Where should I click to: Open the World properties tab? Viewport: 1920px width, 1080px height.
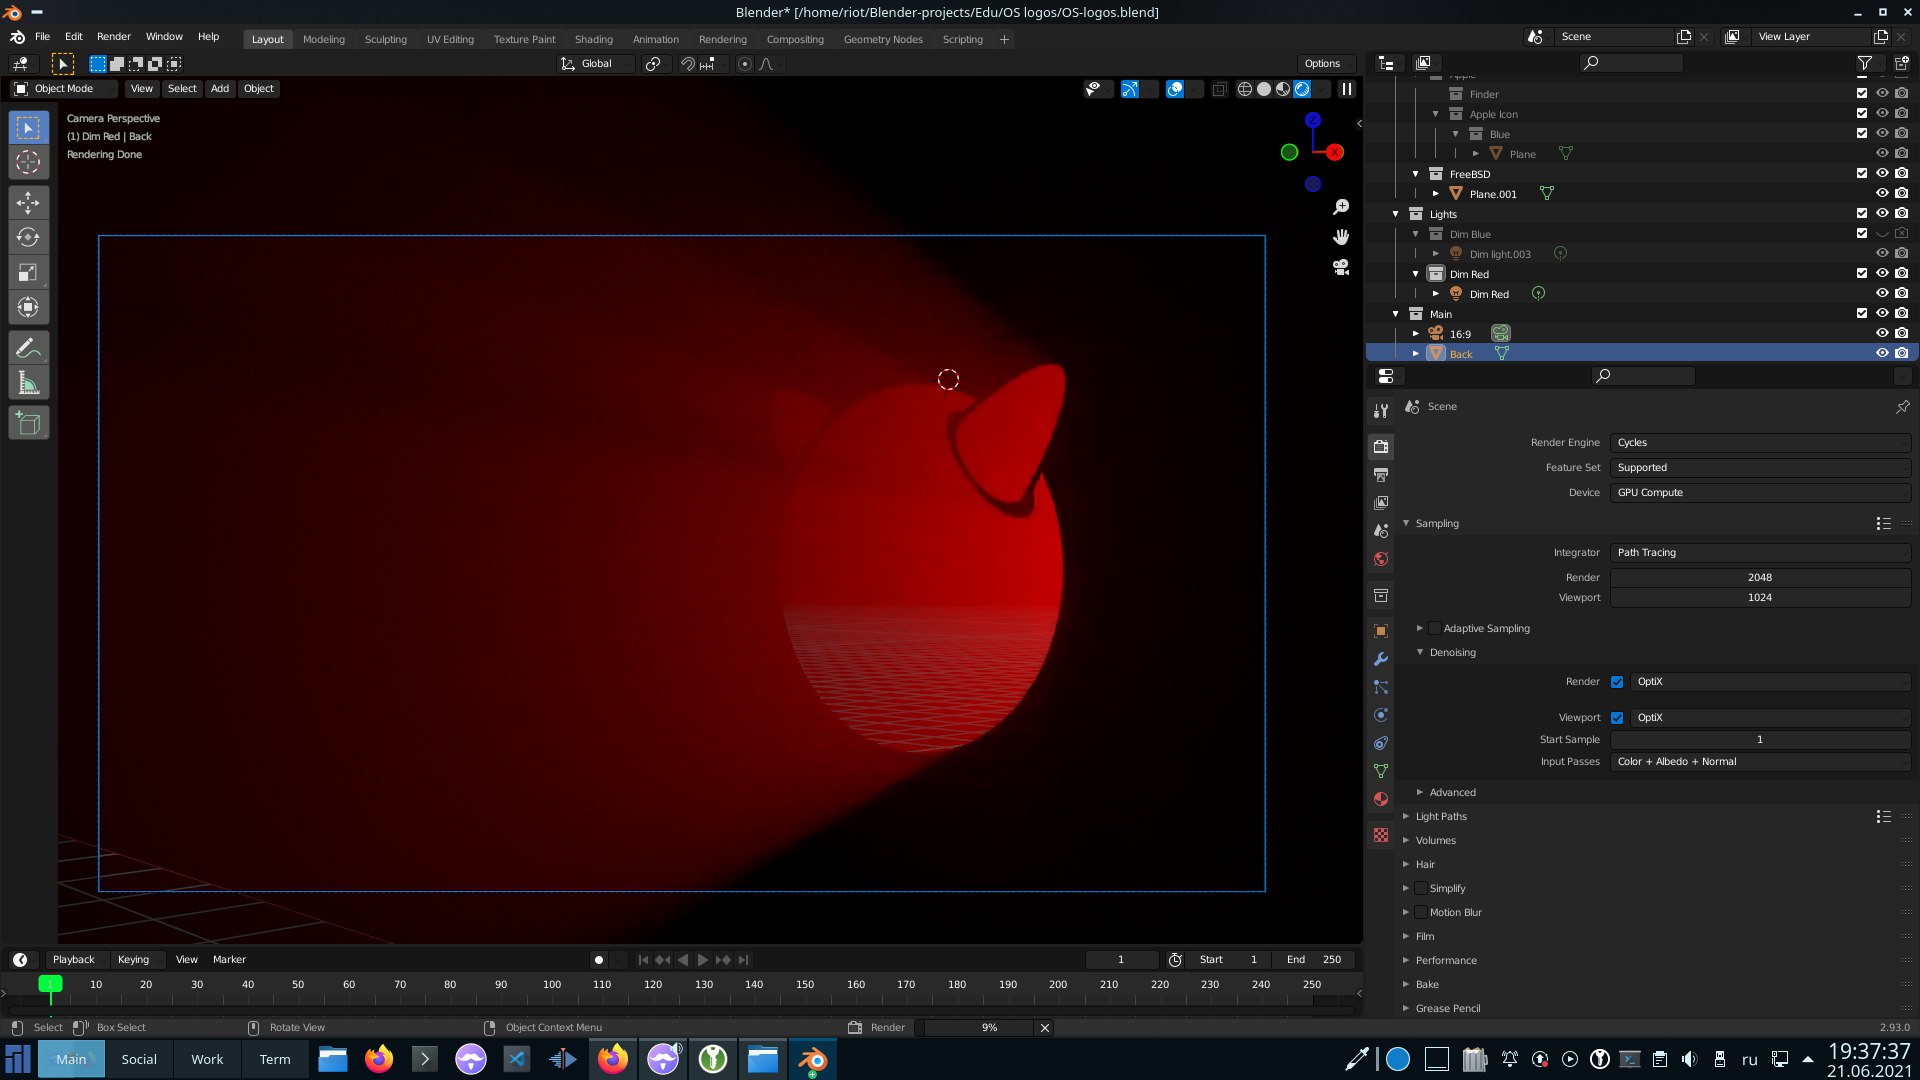[1381, 559]
